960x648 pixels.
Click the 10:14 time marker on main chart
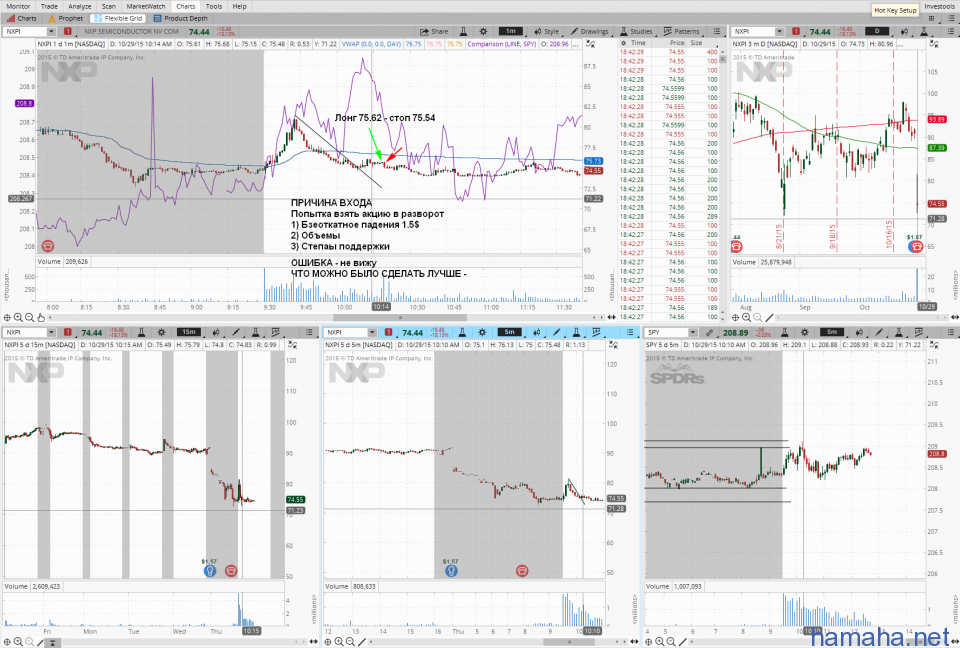pyautogui.click(x=381, y=307)
